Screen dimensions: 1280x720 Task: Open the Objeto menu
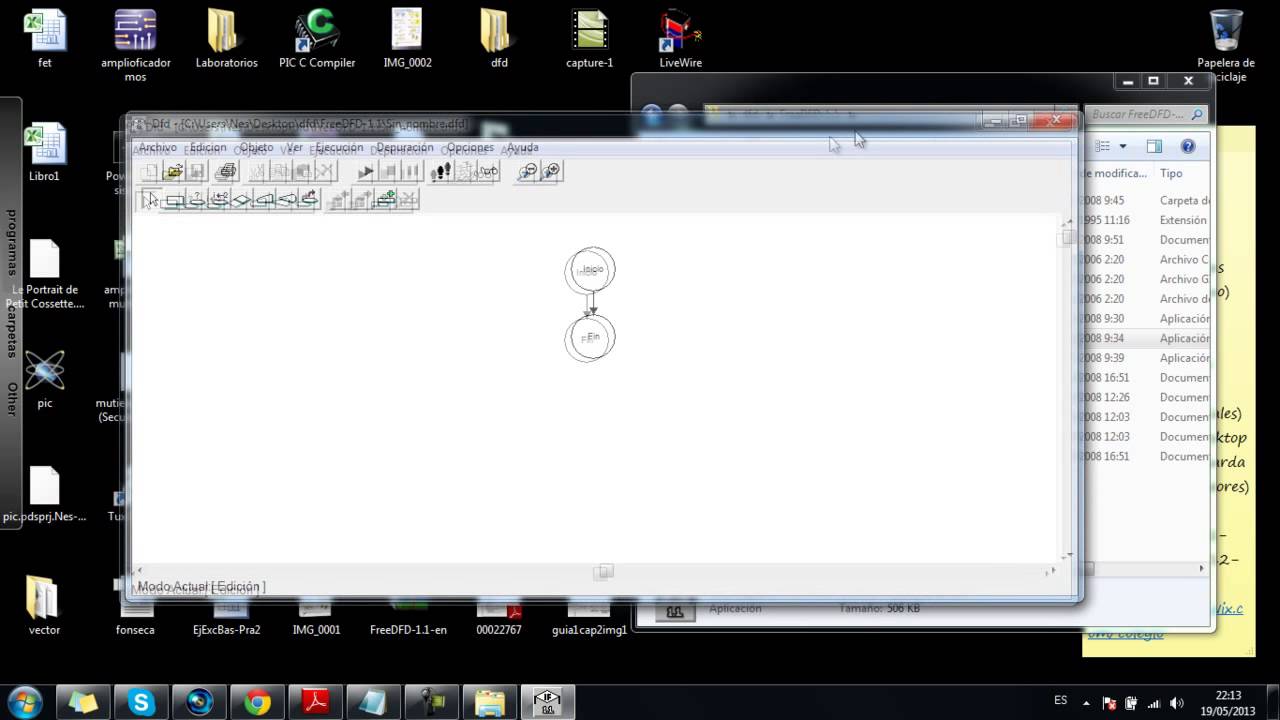pyautogui.click(x=256, y=148)
